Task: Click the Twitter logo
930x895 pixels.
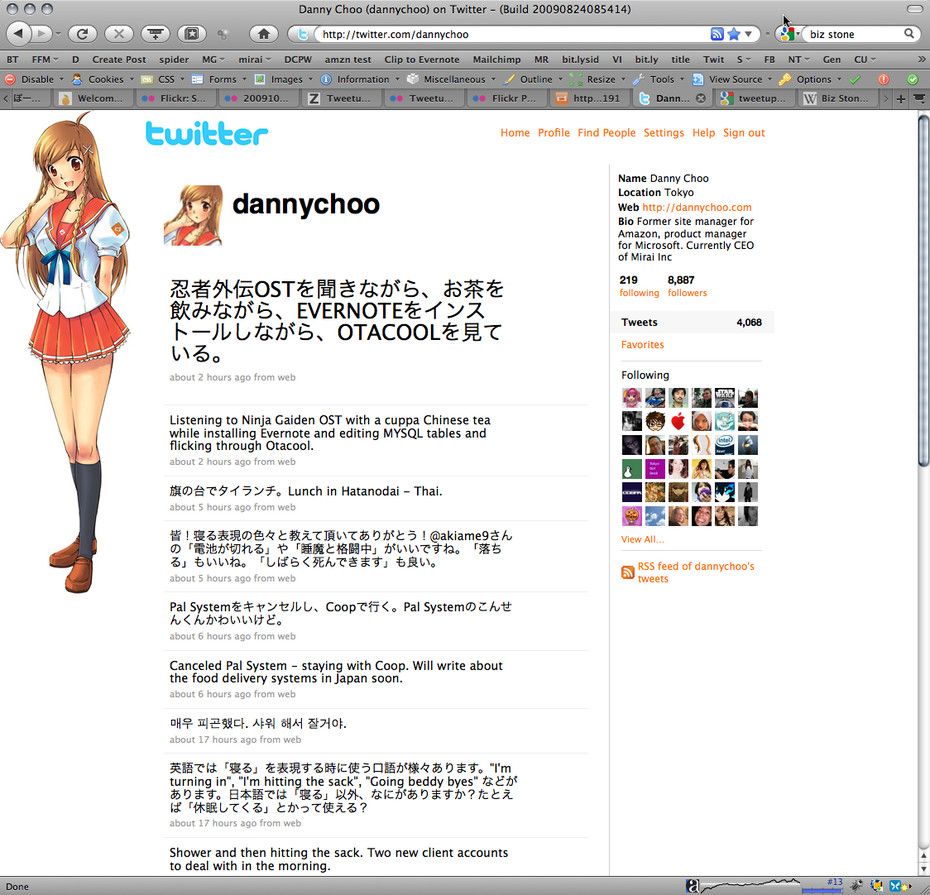Action: tap(206, 133)
